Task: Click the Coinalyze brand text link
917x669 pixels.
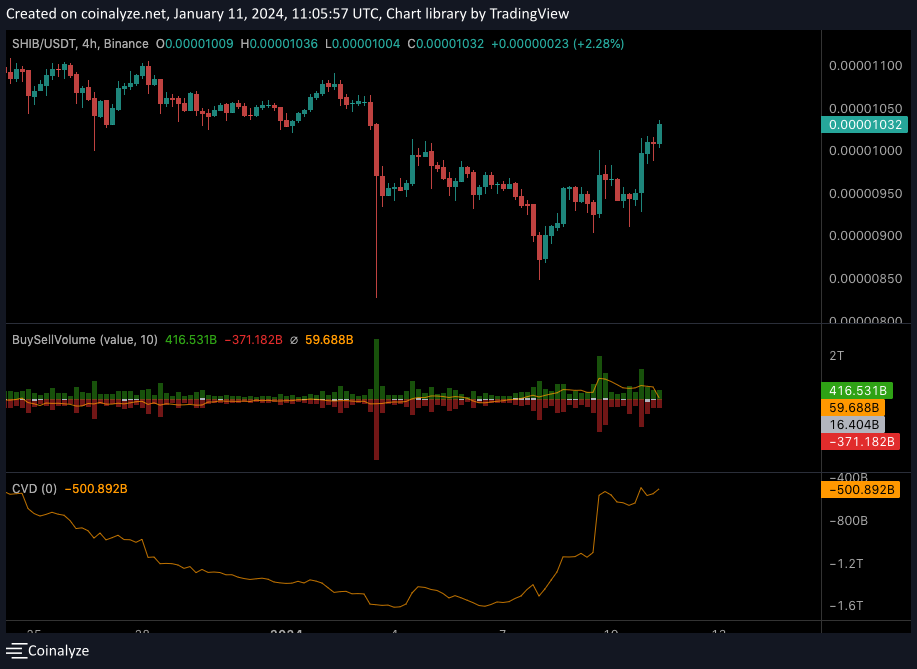Action: tap(58, 650)
